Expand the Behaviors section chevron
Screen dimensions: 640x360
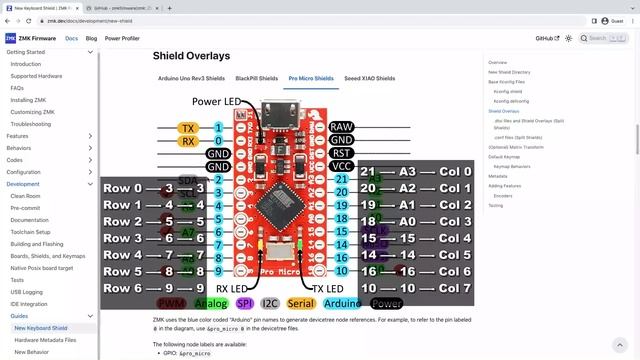(90, 148)
